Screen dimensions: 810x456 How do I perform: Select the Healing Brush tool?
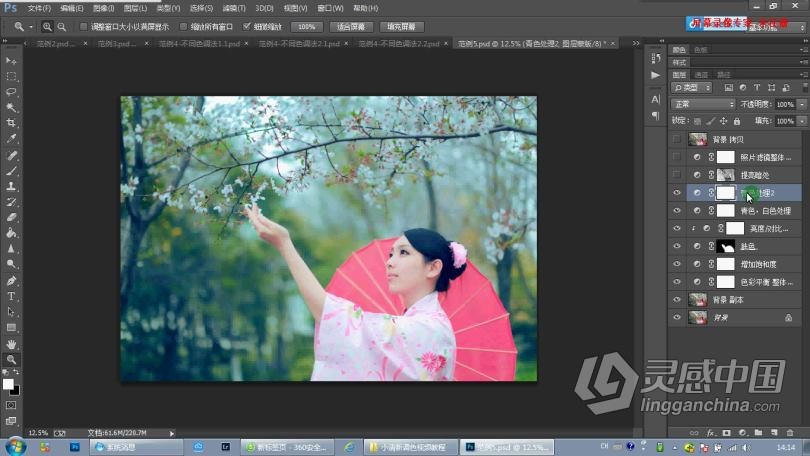click(x=11, y=155)
